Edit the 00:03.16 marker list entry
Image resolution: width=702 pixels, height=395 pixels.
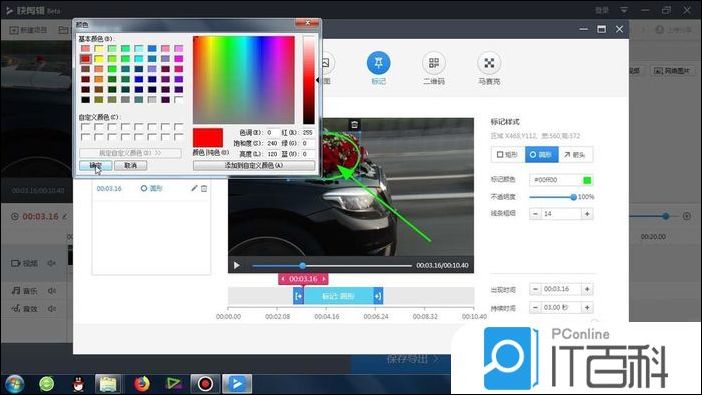click(194, 188)
